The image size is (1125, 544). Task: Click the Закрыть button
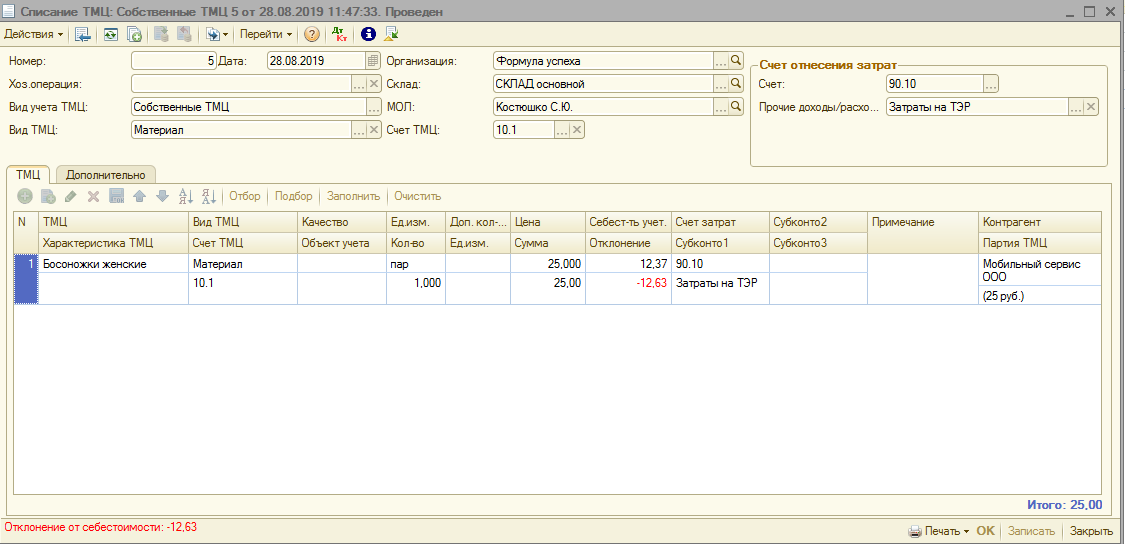click(x=1091, y=531)
